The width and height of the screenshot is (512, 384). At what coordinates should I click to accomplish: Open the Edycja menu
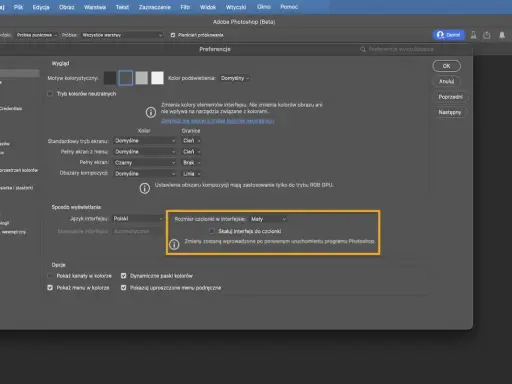coord(41,7)
